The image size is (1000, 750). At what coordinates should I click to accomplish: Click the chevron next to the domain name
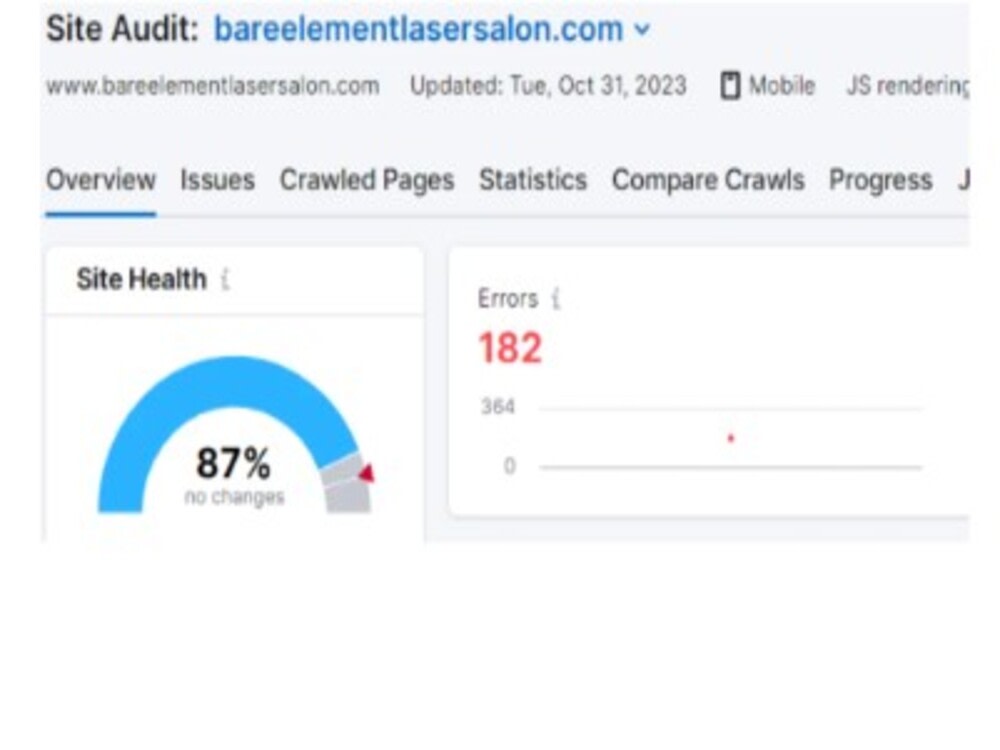643,30
